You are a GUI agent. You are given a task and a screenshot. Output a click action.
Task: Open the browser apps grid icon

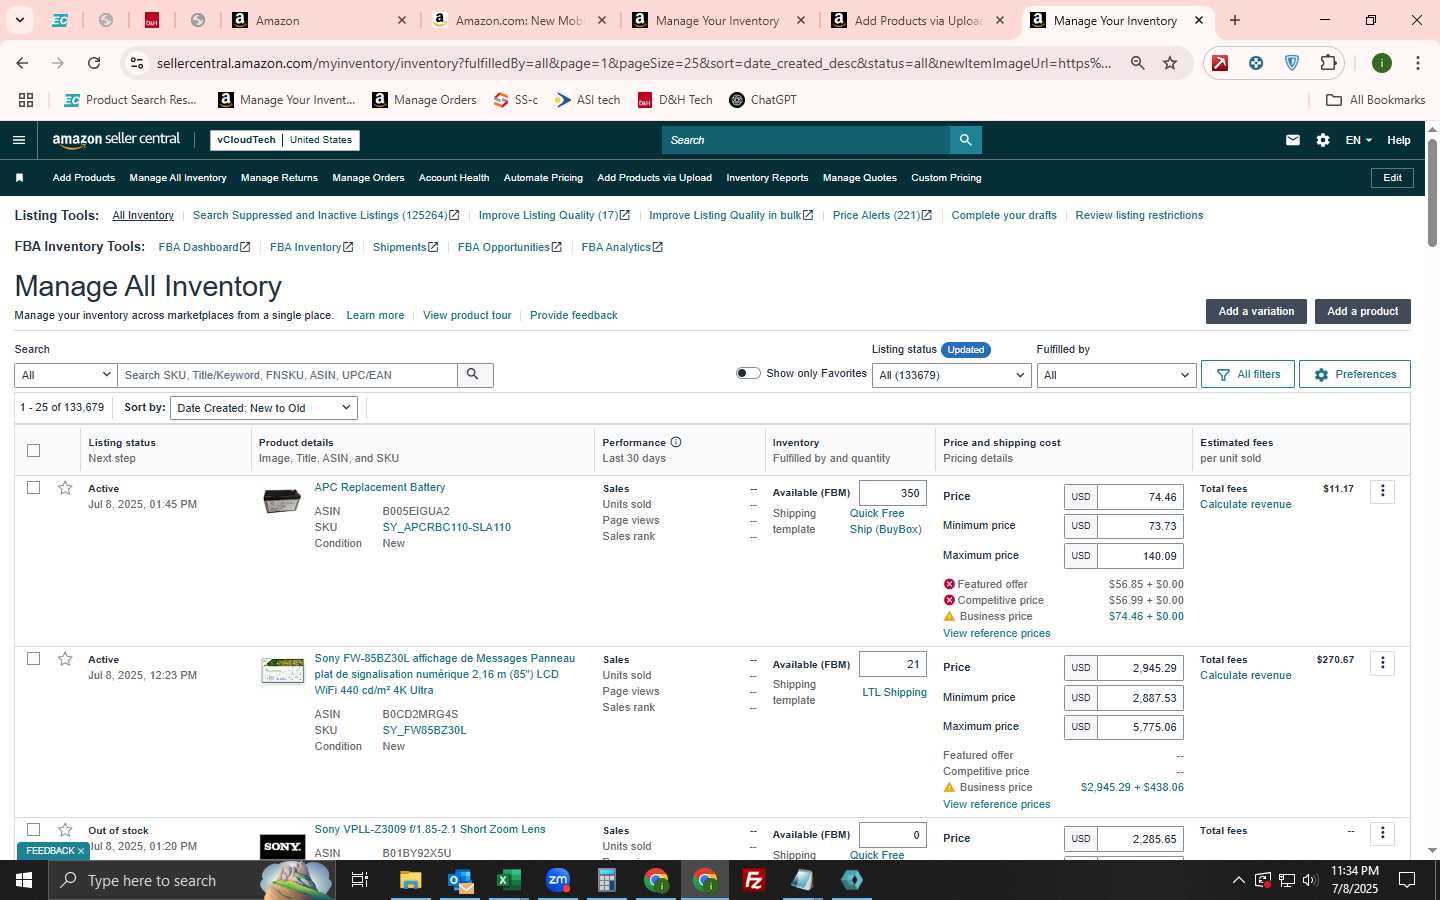click(x=26, y=100)
